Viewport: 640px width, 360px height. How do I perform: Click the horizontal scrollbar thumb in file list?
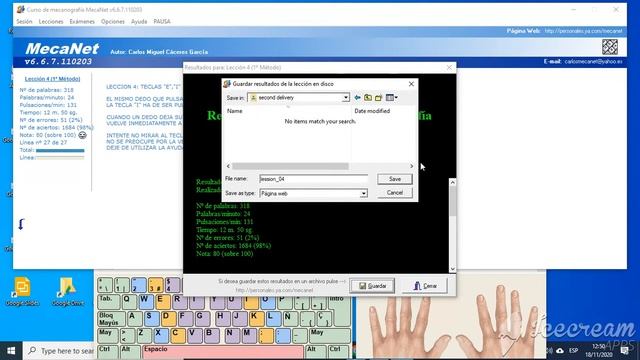pyautogui.click(x=290, y=166)
